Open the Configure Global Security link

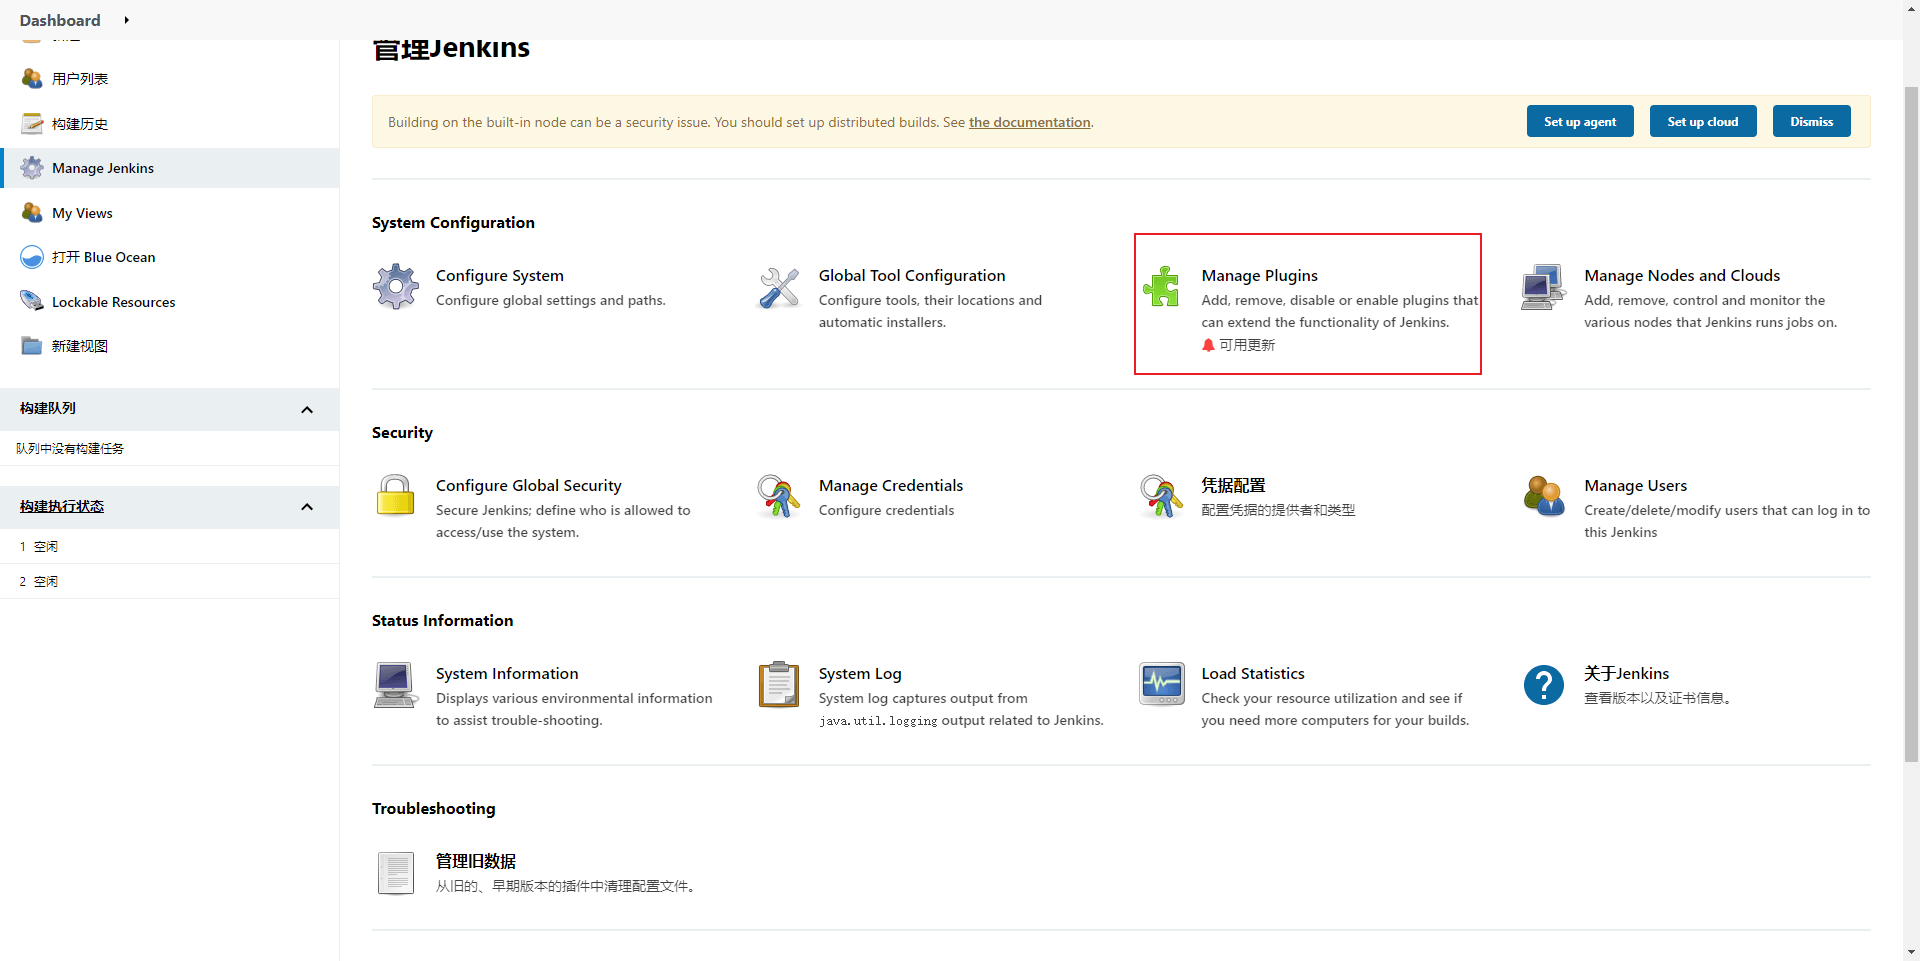pyautogui.click(x=529, y=485)
